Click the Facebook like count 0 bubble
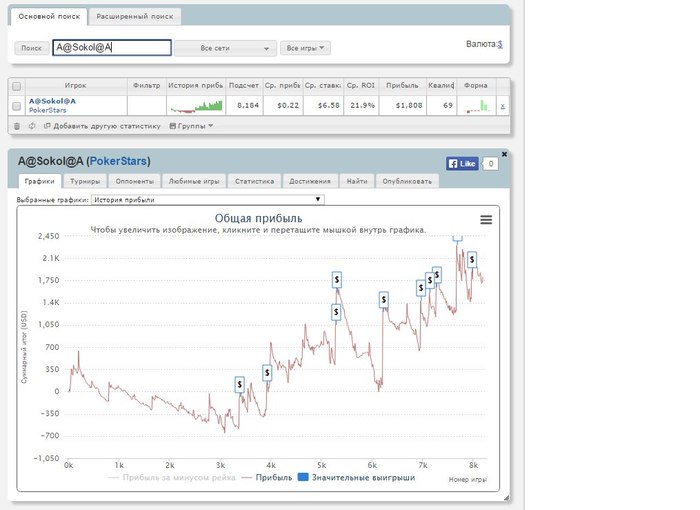700x510 pixels. [491, 163]
